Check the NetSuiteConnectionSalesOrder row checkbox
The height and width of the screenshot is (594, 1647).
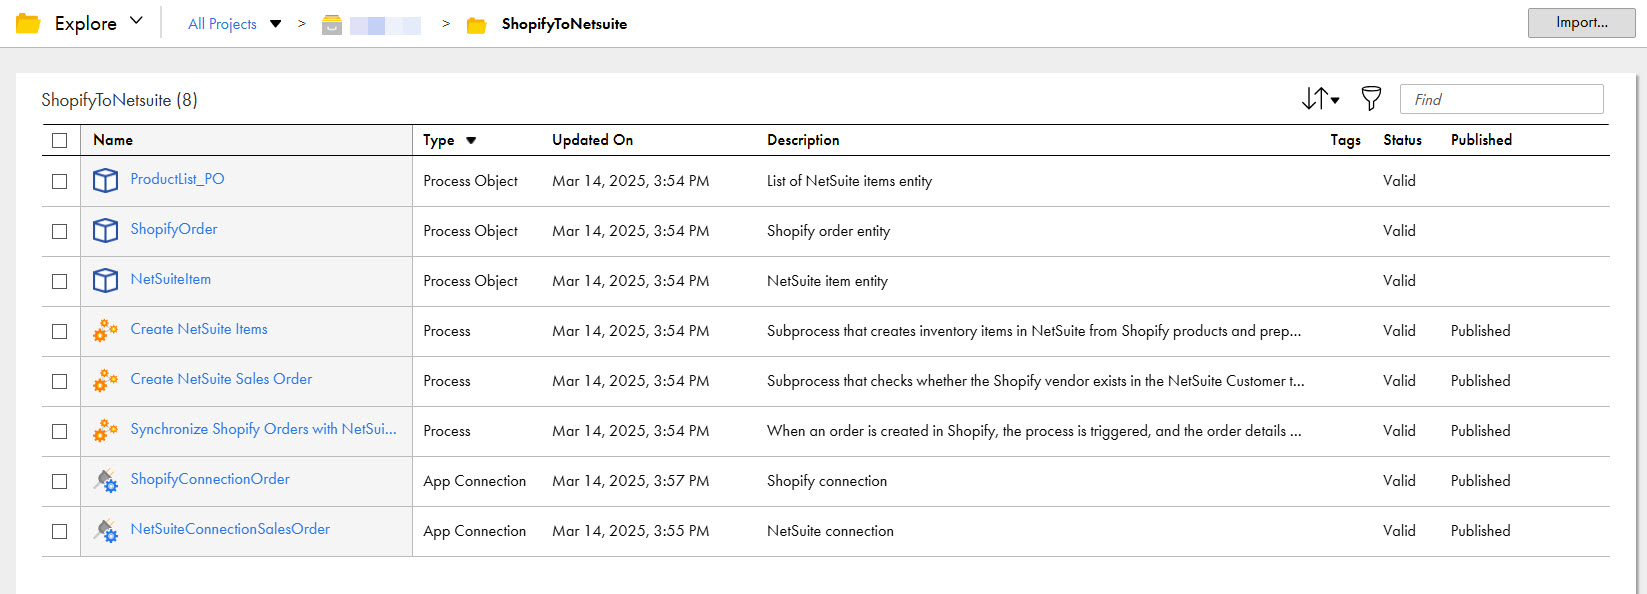(60, 531)
